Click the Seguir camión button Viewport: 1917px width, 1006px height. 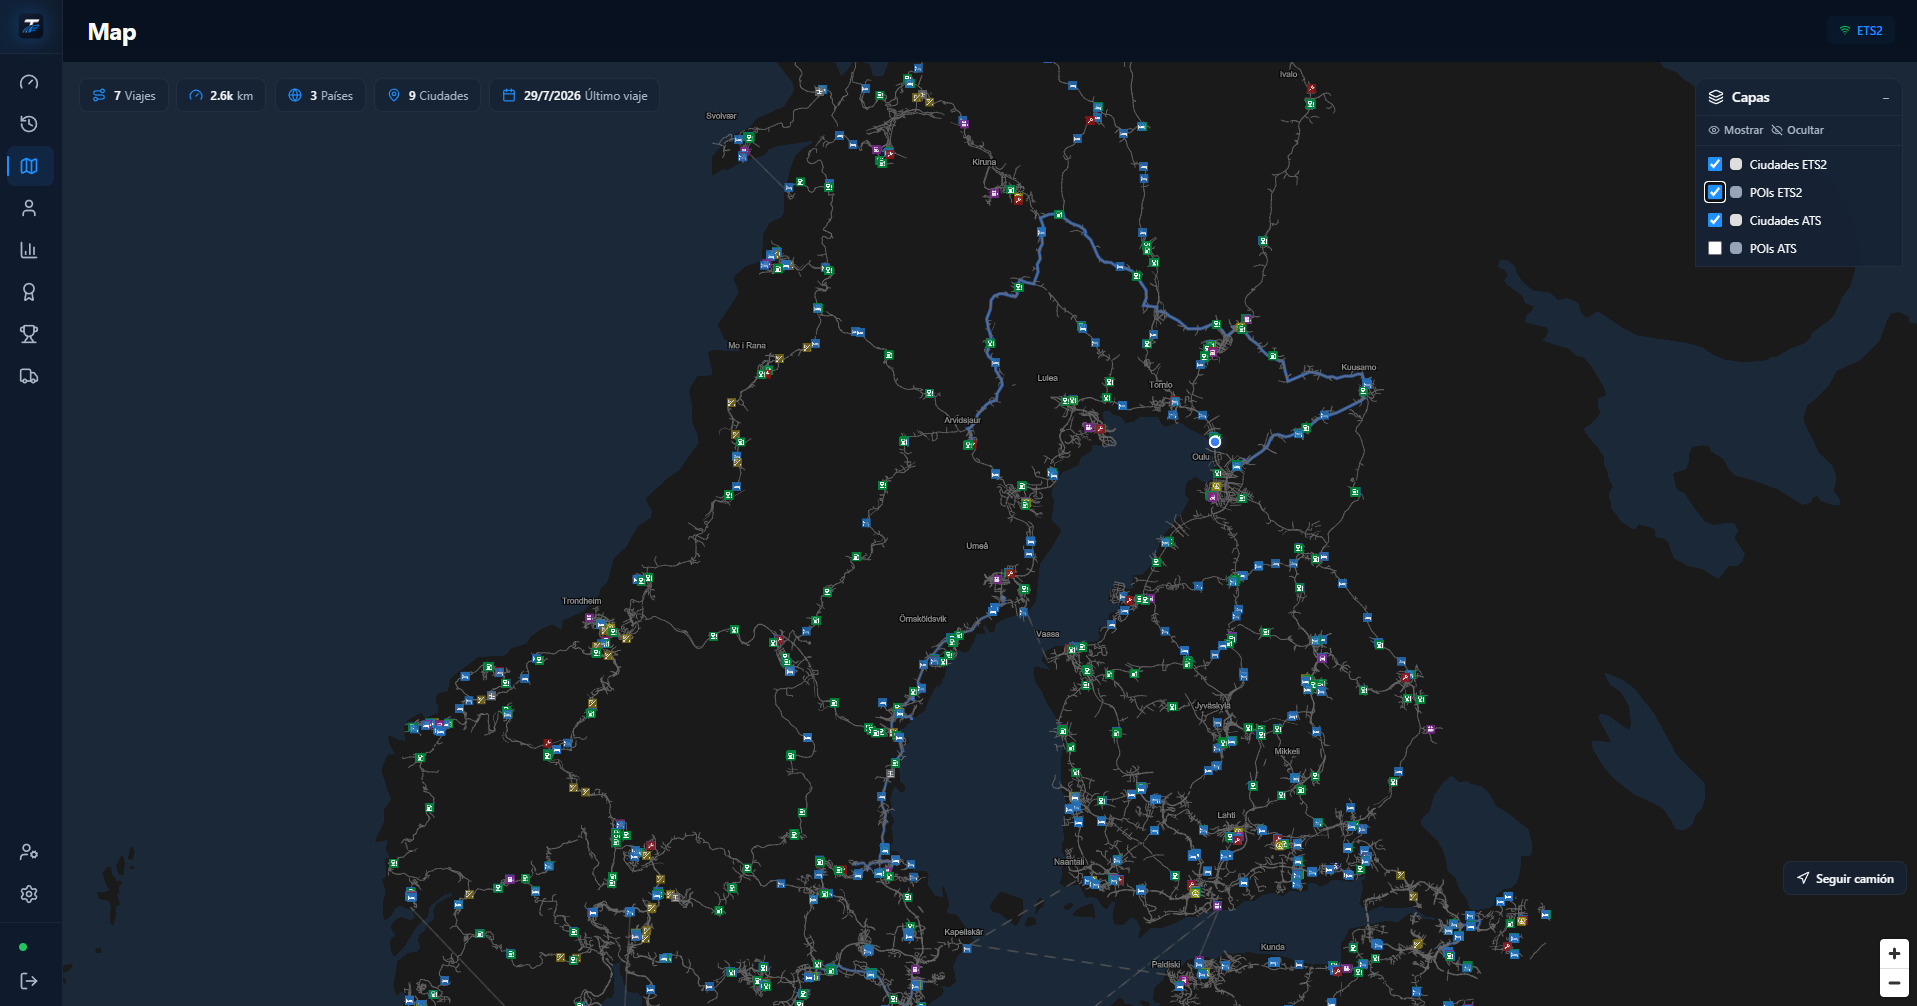coord(1845,878)
